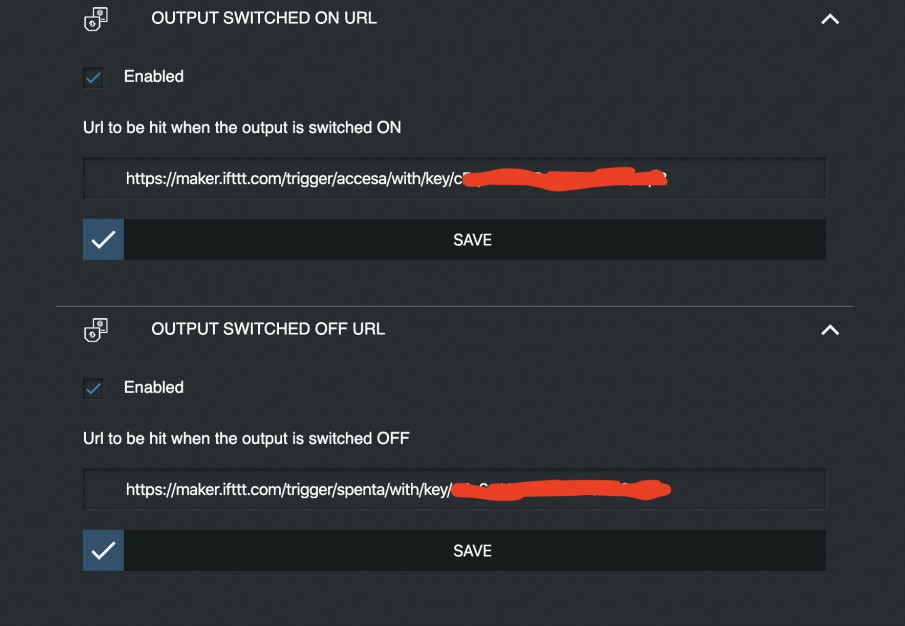Focus the spenta trigger URL input field
The height and width of the screenshot is (626, 905).
[x=454, y=489]
